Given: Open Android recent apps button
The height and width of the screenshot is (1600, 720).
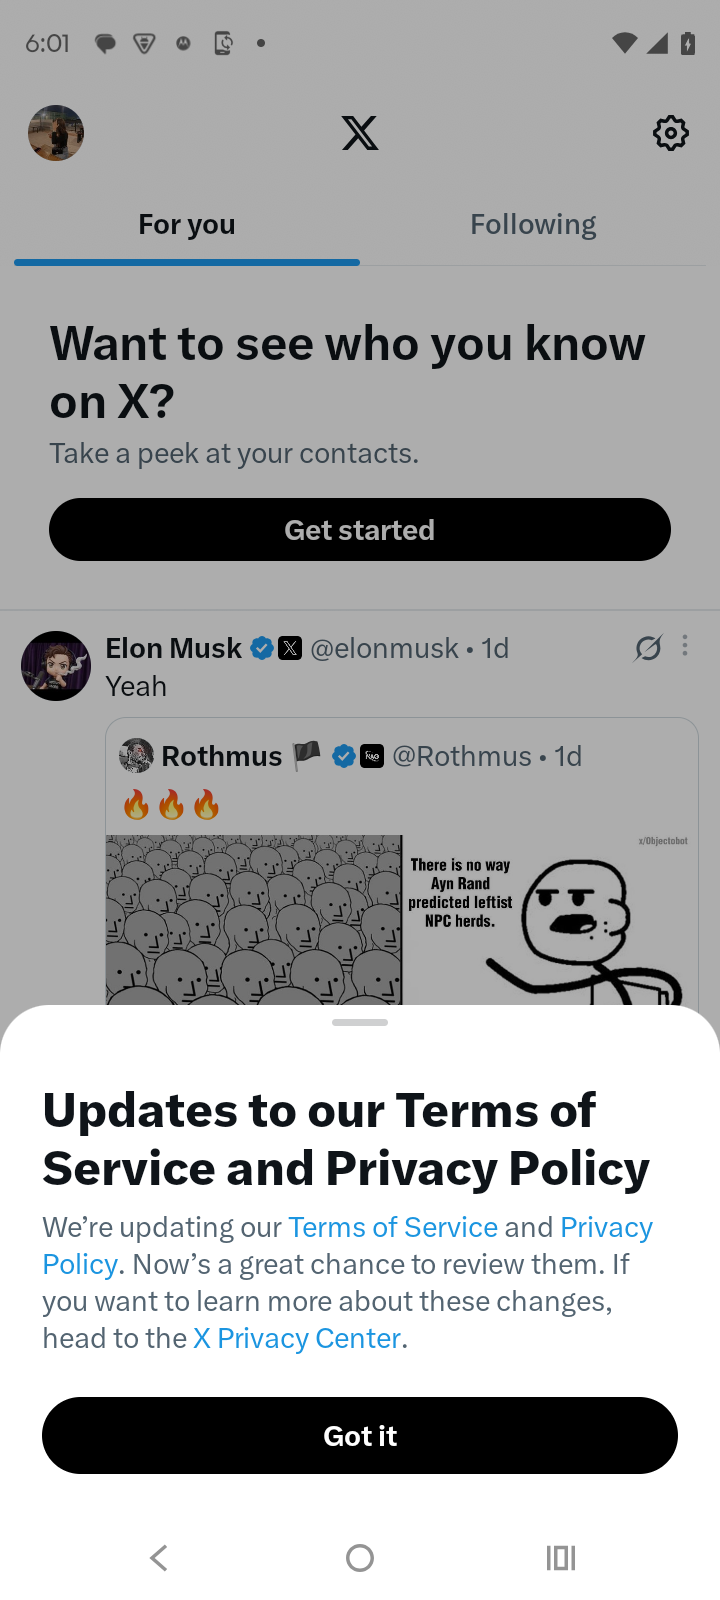Looking at the screenshot, I should (x=560, y=1557).
